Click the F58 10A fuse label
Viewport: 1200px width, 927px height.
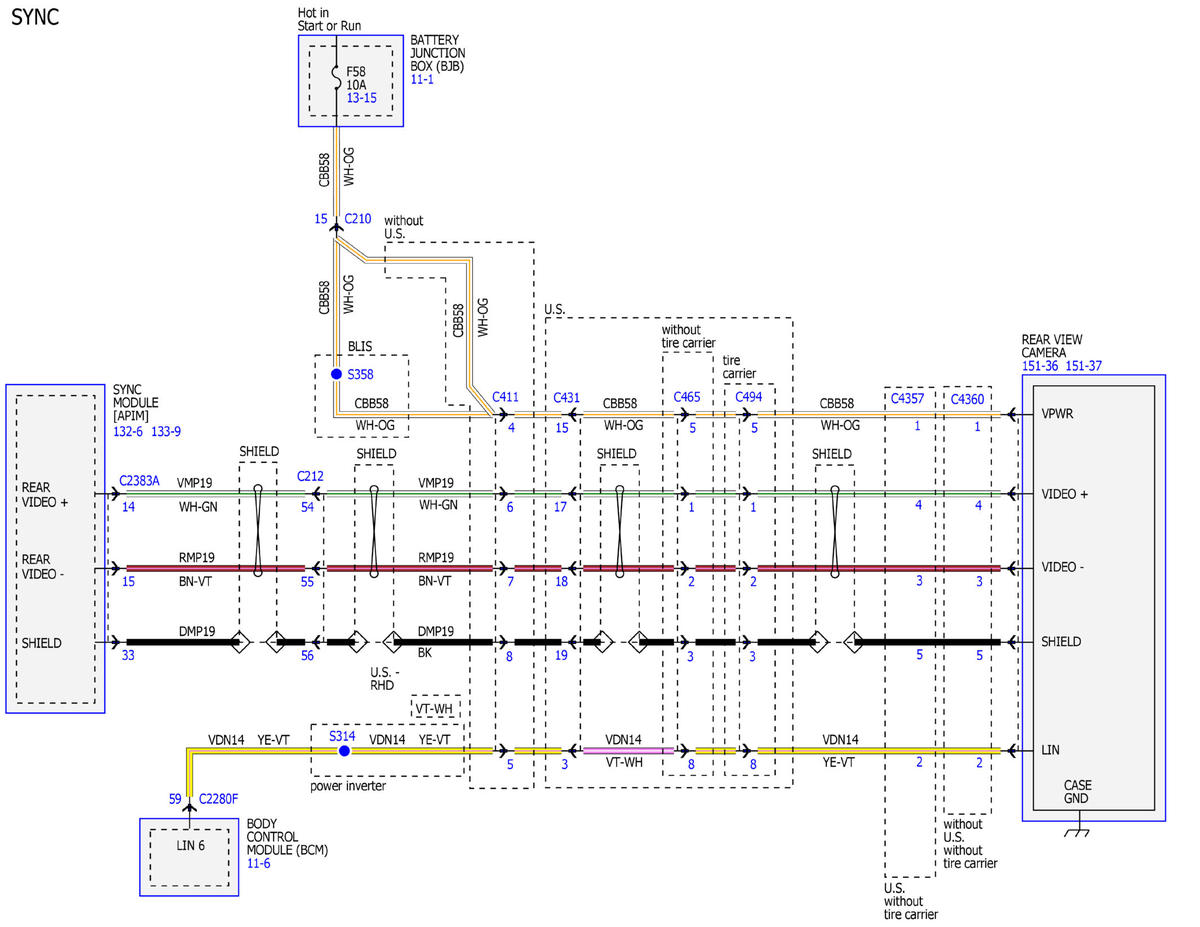click(356, 79)
